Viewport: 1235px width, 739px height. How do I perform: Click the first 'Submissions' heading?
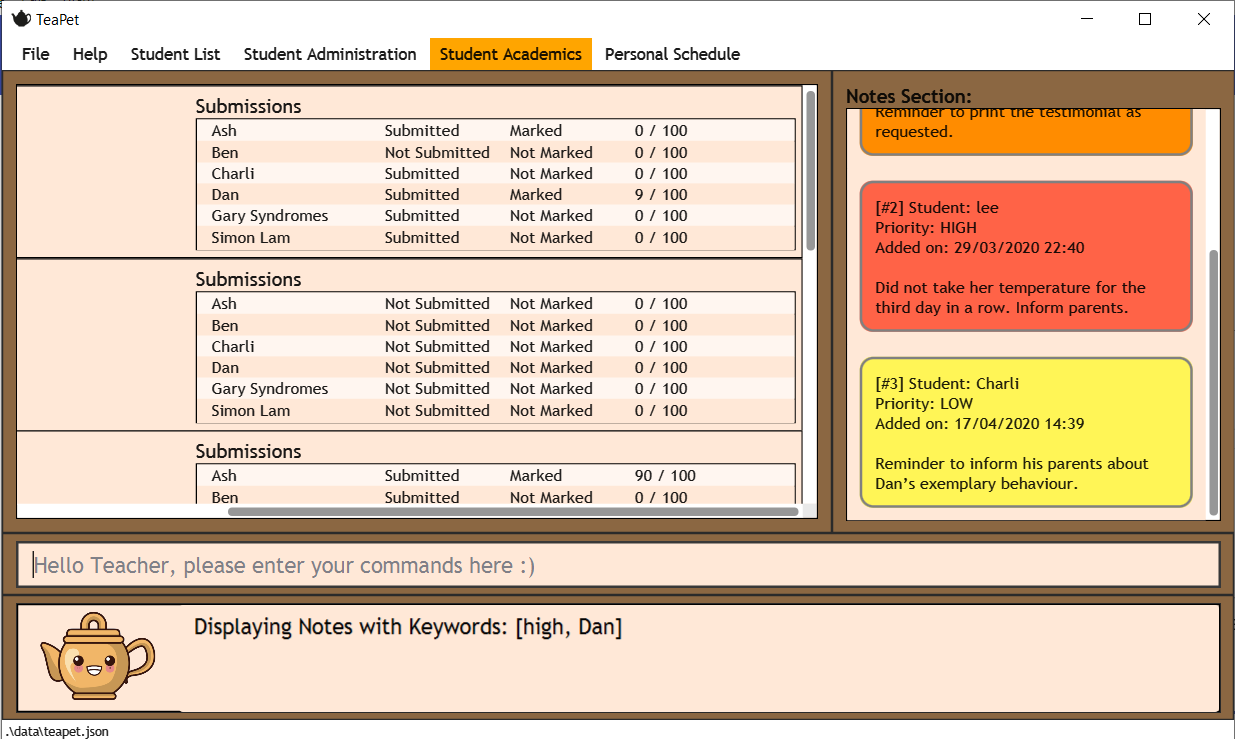(248, 106)
